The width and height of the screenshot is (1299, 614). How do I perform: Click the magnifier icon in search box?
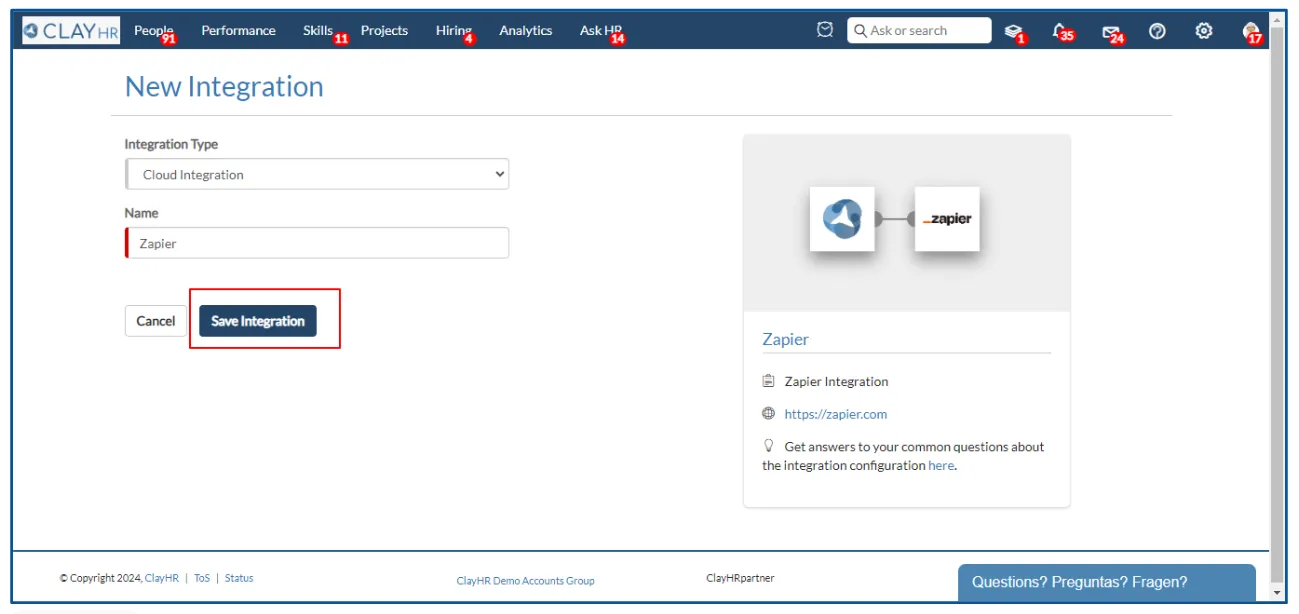(860, 31)
